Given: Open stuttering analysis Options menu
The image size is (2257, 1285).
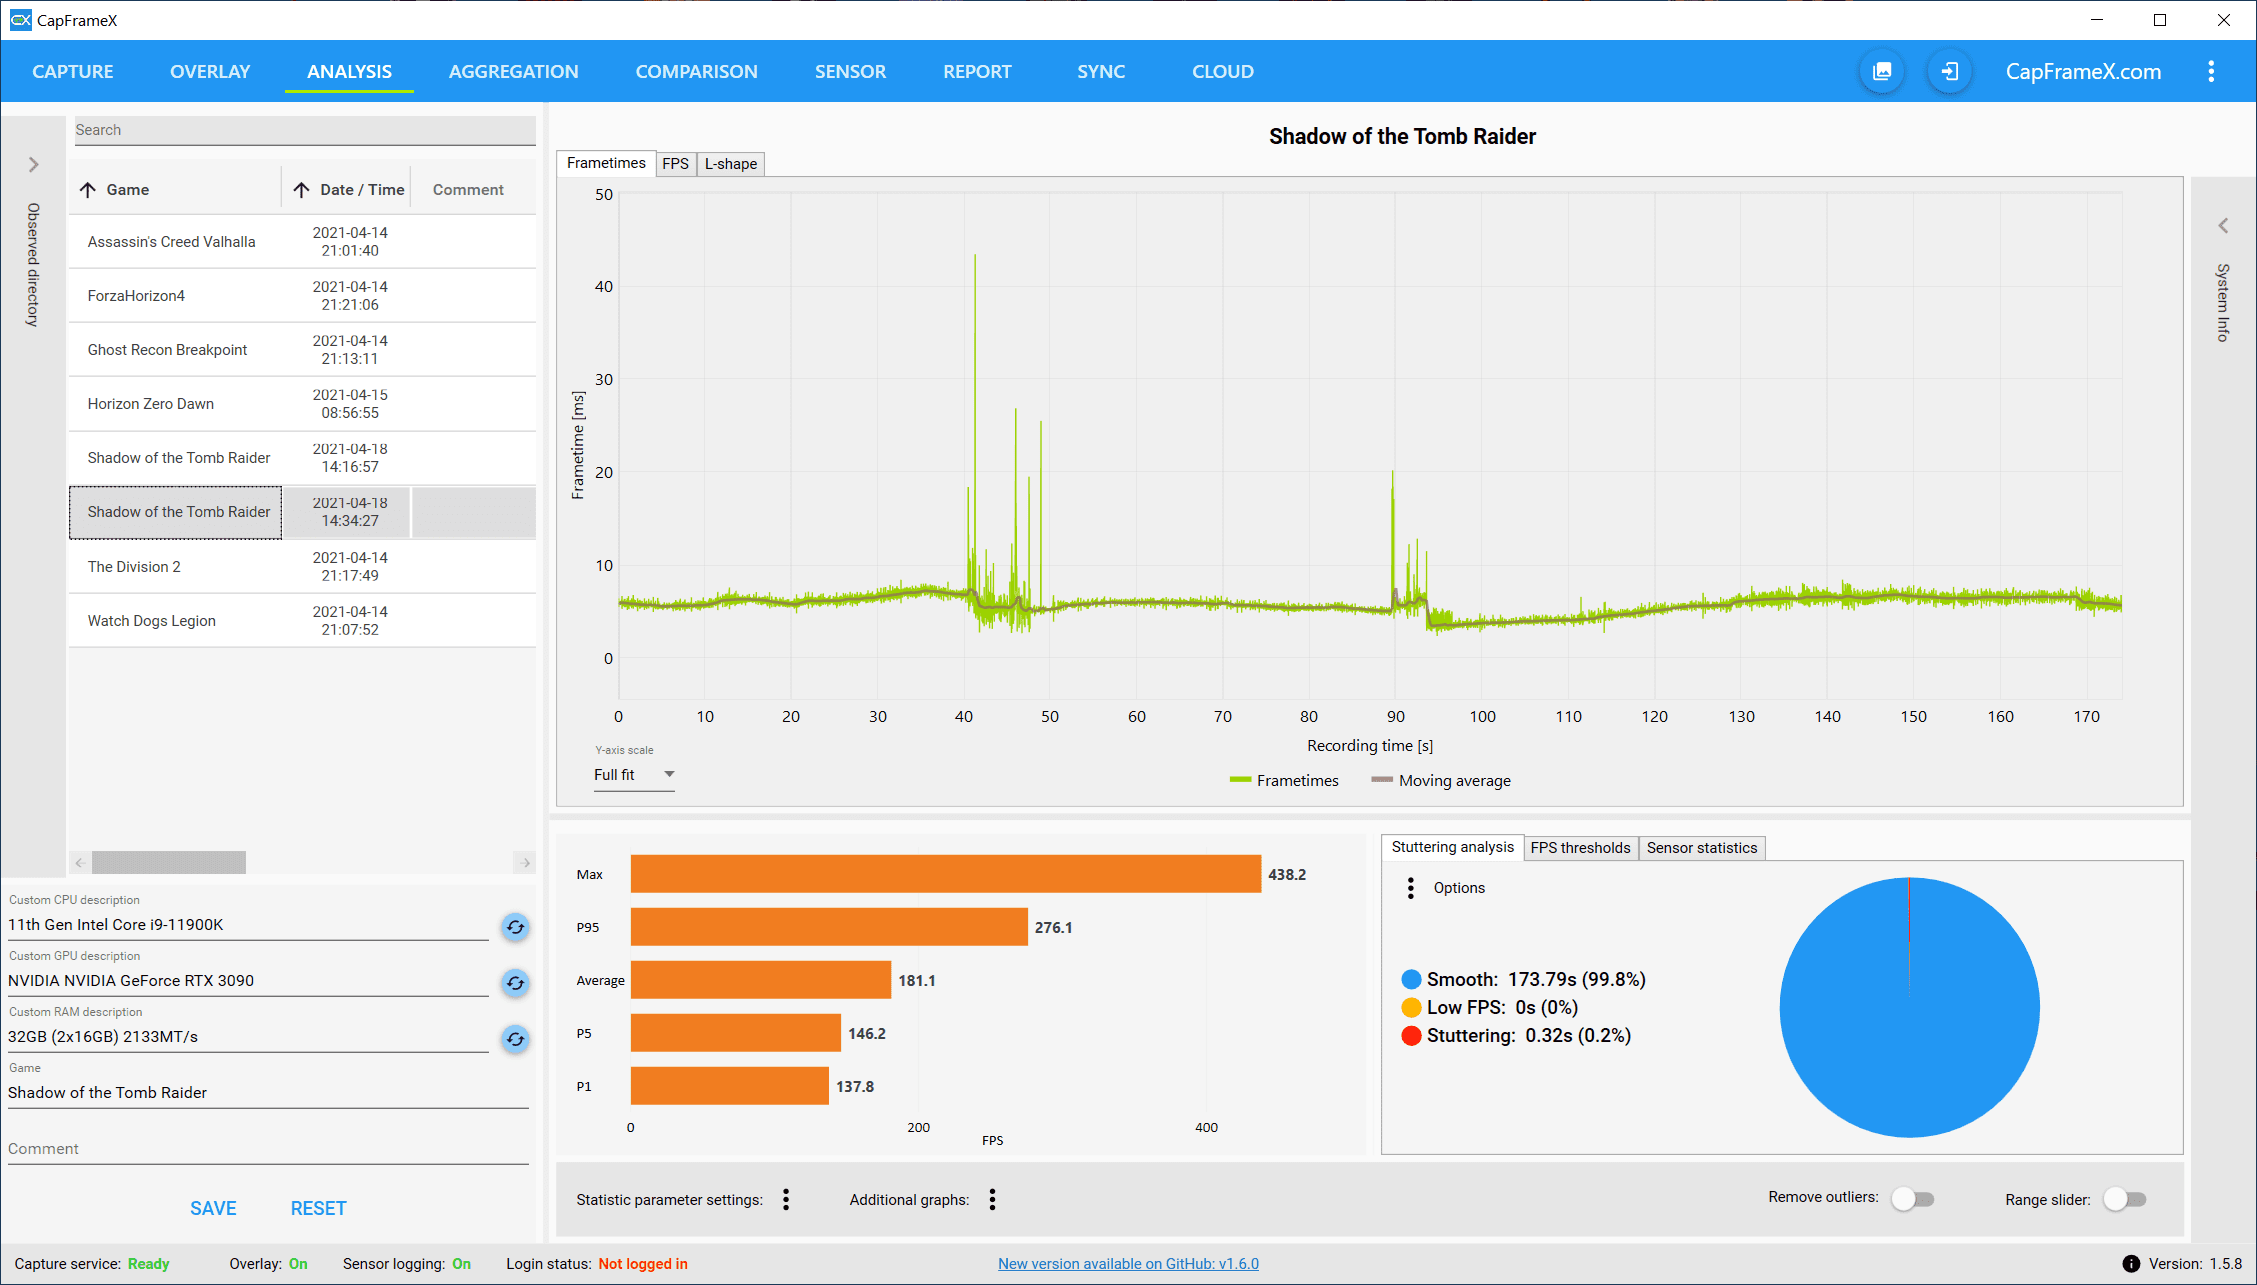Looking at the screenshot, I should tap(1411, 888).
